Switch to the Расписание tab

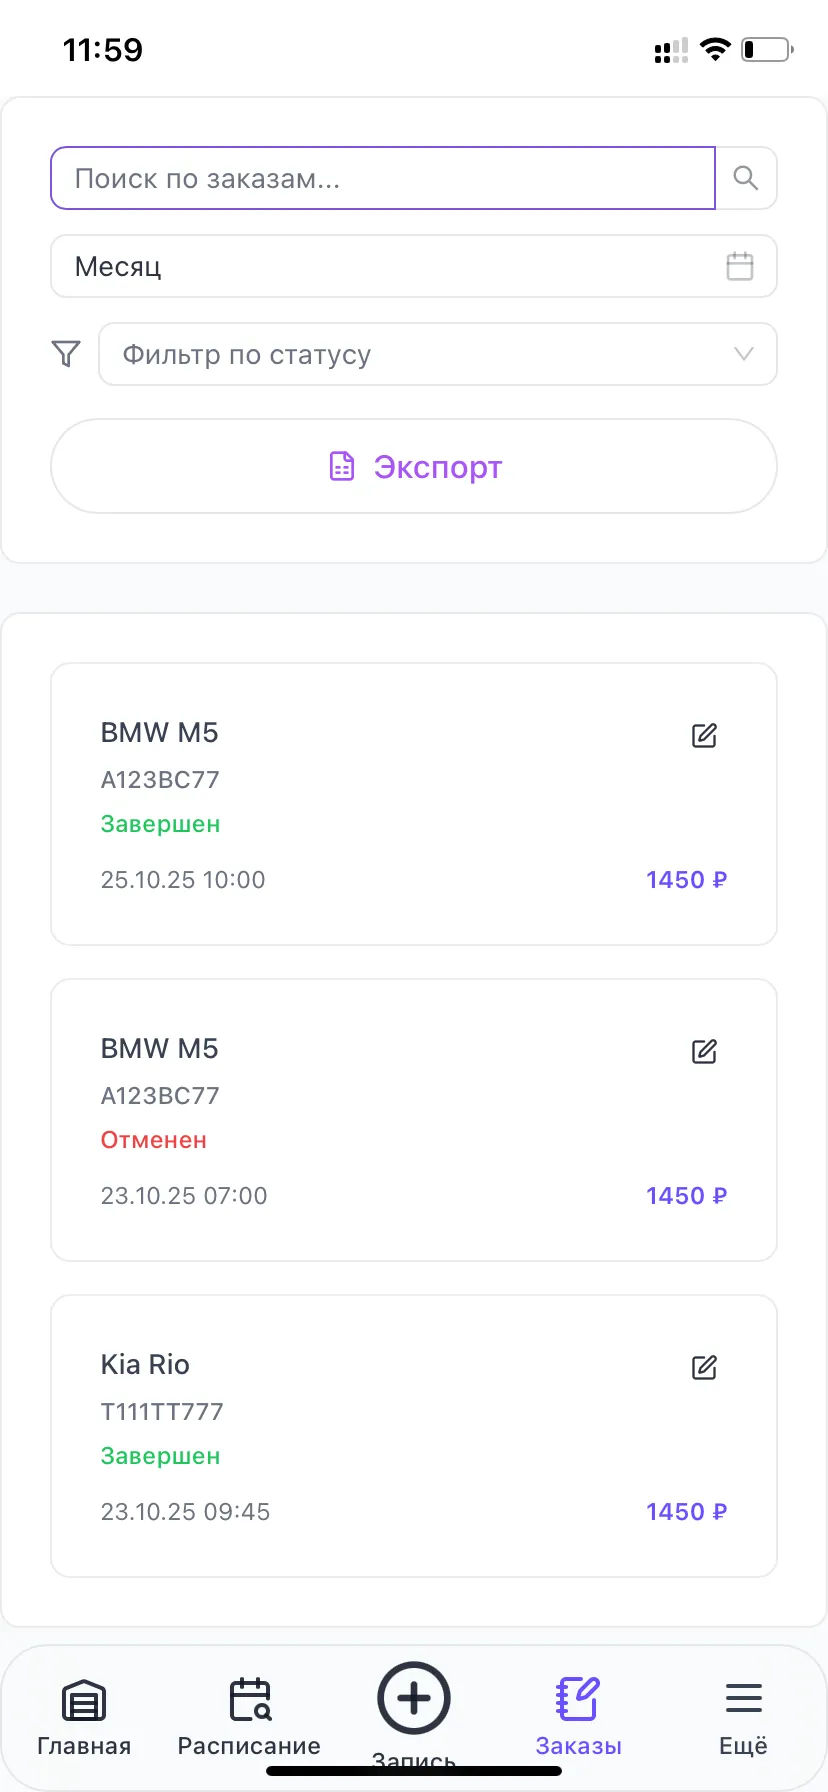(x=249, y=1716)
